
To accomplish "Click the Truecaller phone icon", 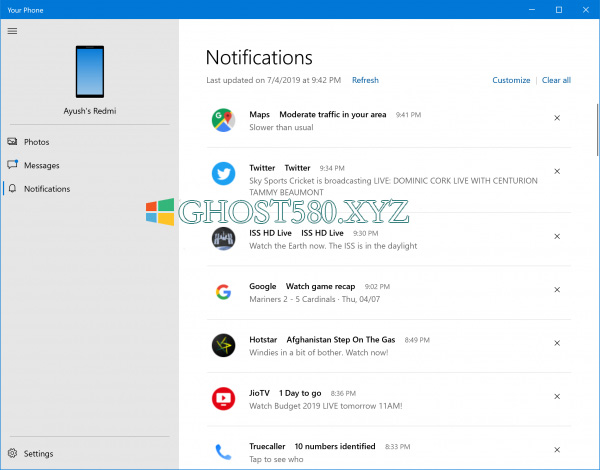I will point(223,452).
